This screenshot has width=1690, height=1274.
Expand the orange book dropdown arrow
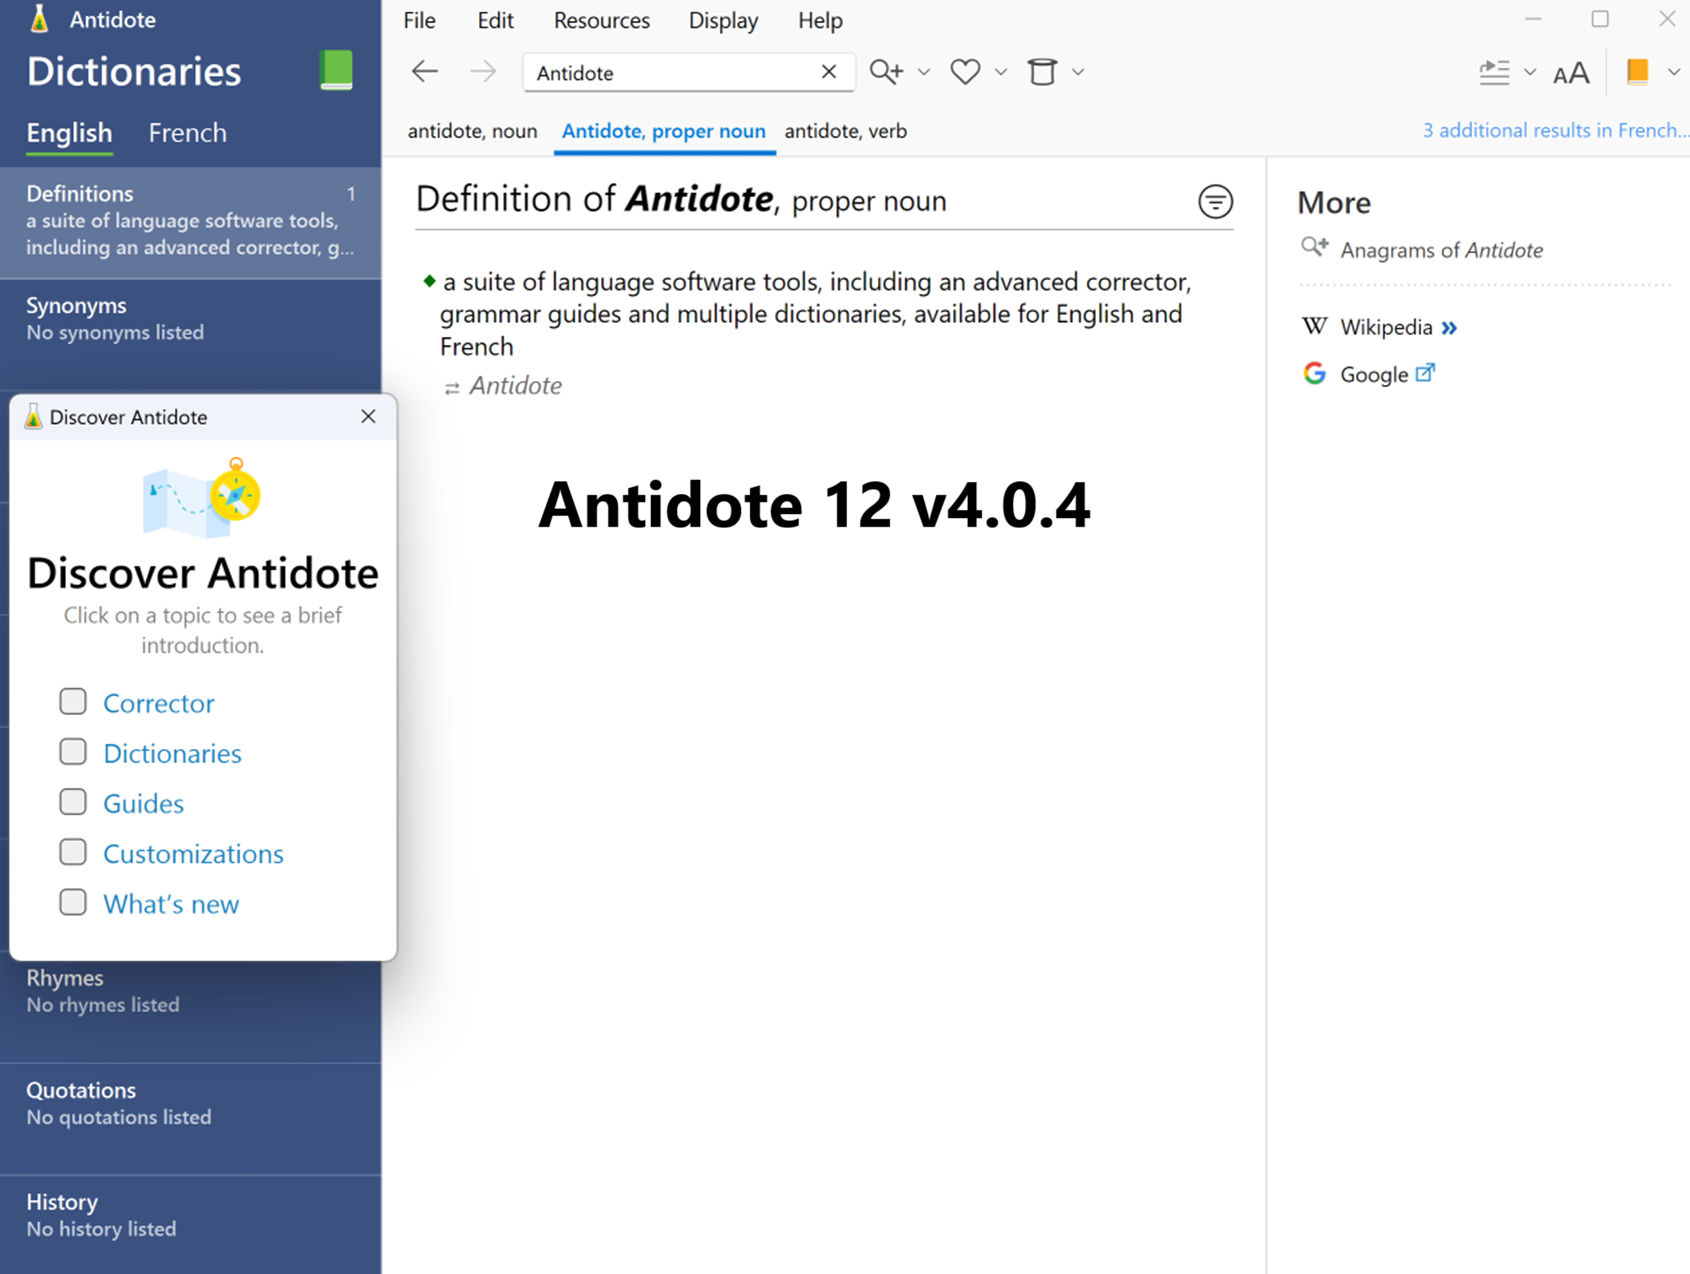click(x=1674, y=72)
